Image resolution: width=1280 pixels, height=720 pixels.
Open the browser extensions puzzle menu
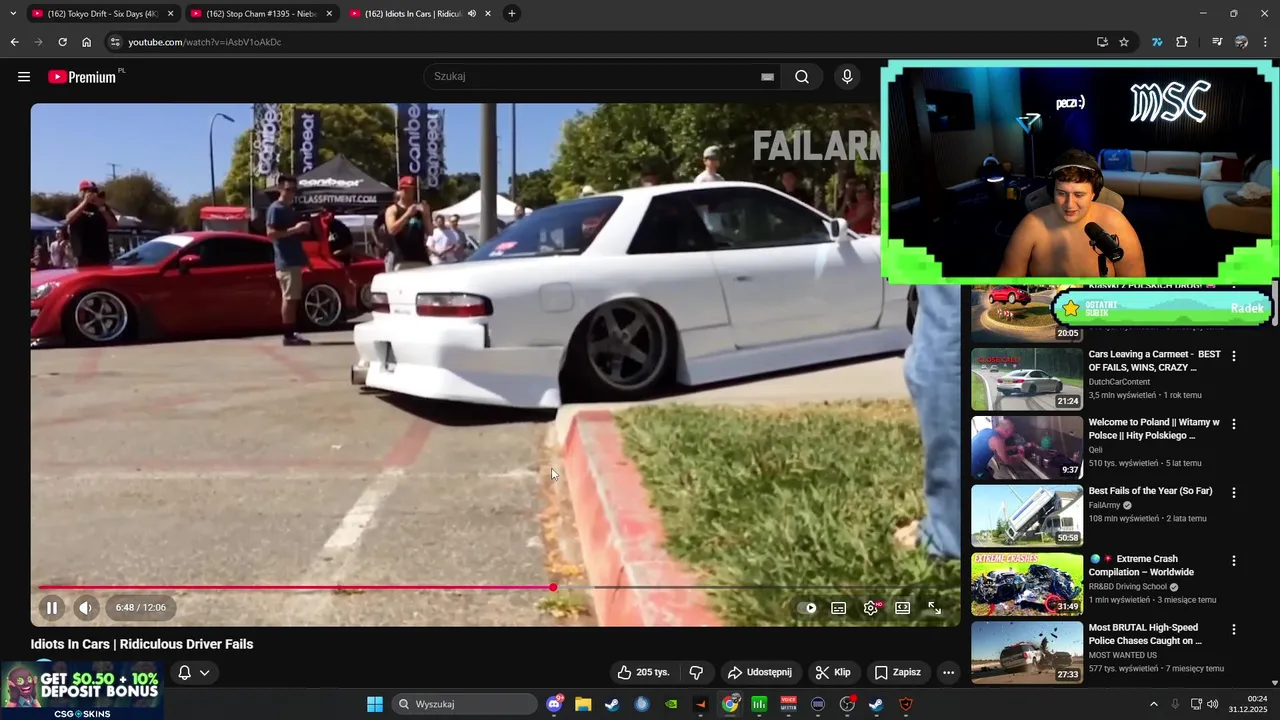(x=1182, y=42)
